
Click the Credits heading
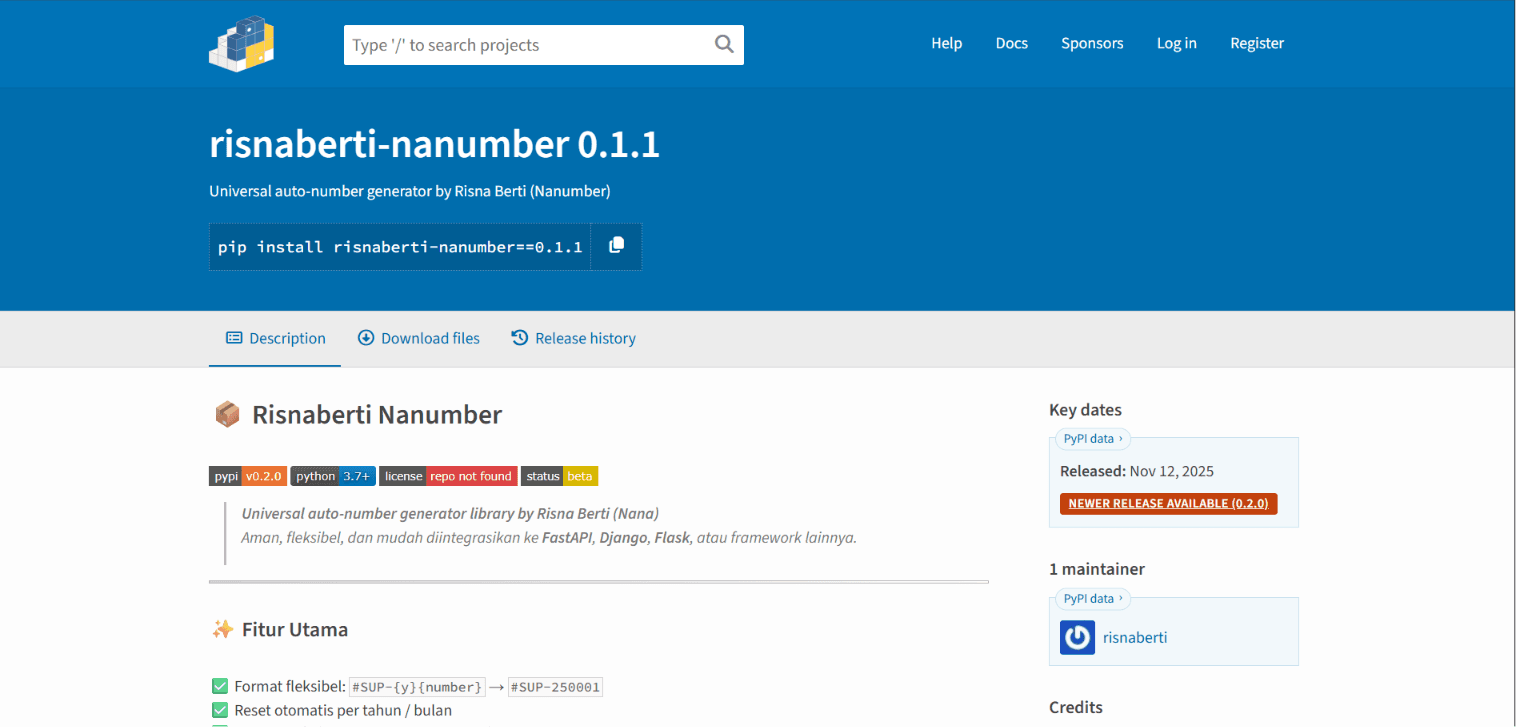[x=1076, y=707]
